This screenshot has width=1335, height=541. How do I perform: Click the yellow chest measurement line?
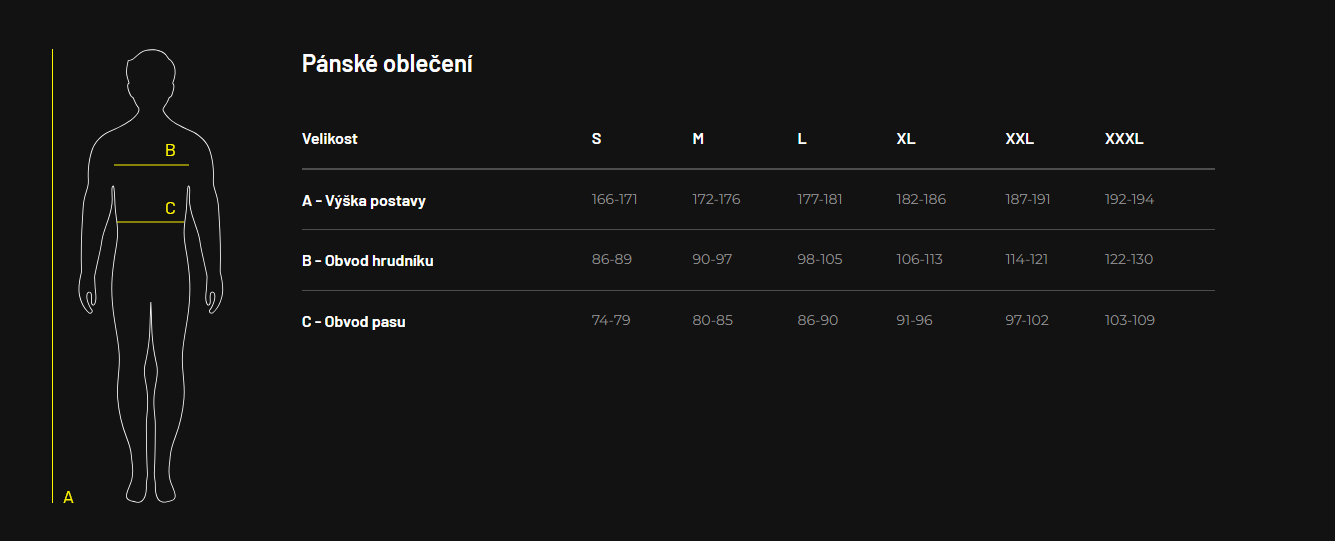coord(151,164)
